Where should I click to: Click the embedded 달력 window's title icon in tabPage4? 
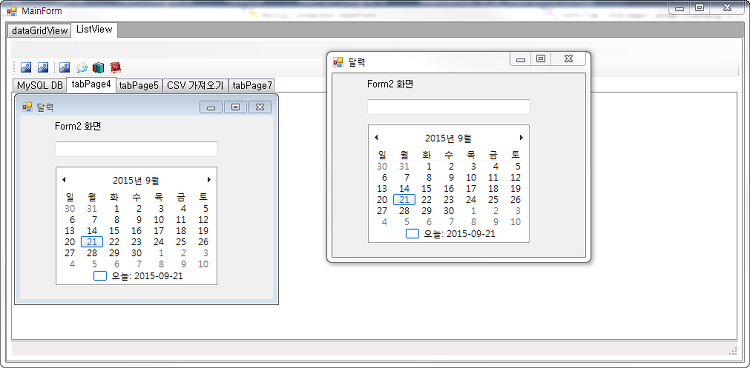point(27,107)
